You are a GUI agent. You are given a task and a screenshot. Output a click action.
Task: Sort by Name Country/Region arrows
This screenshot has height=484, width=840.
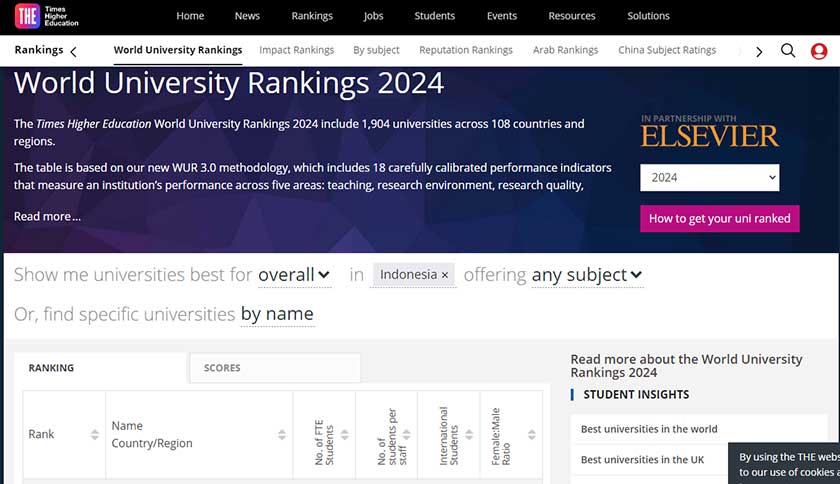click(282, 435)
